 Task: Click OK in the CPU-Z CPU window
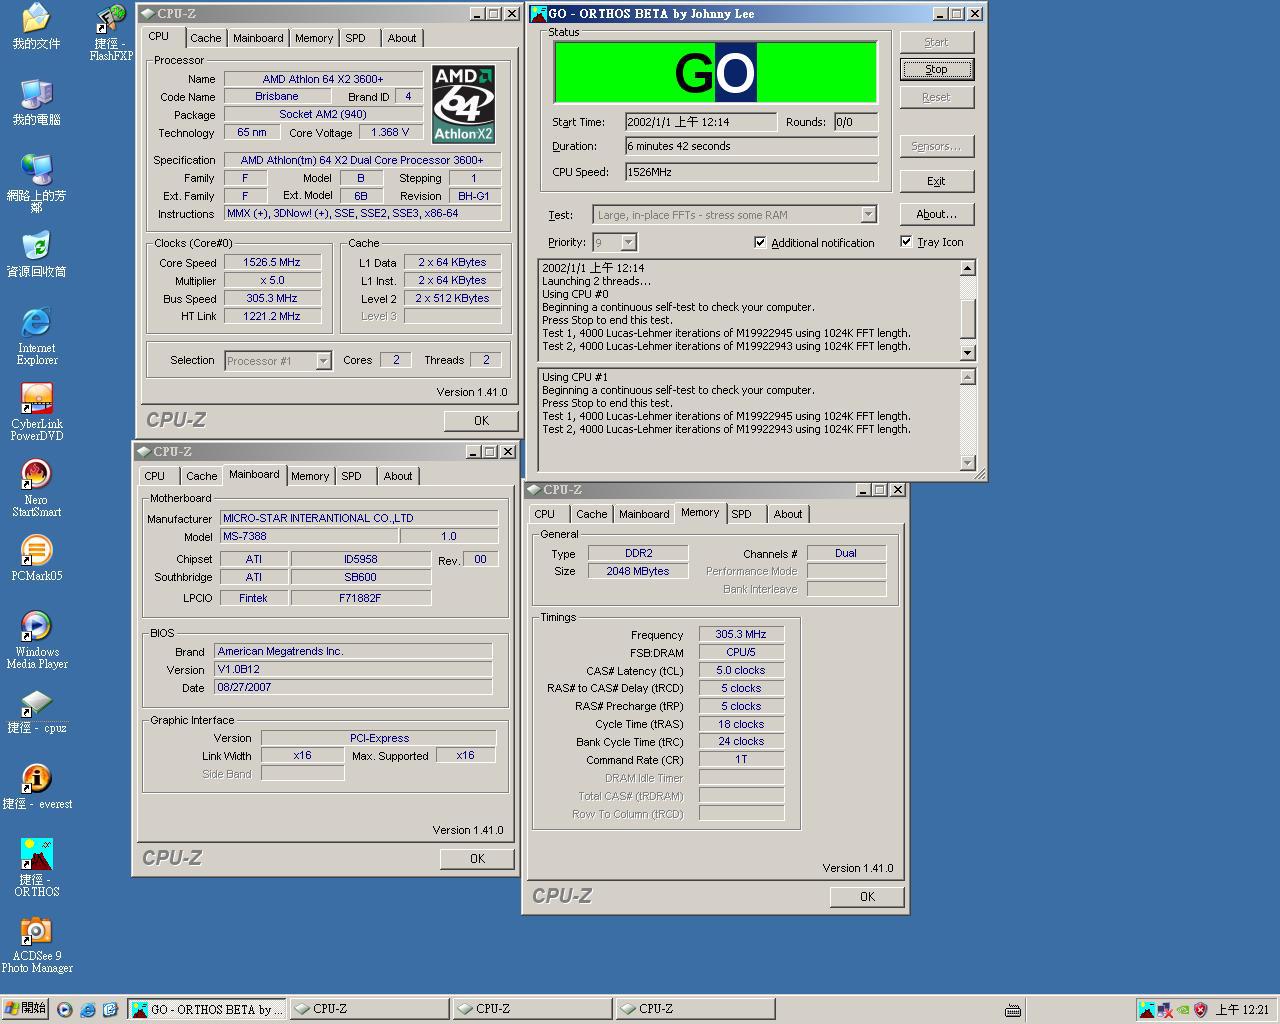coord(481,421)
